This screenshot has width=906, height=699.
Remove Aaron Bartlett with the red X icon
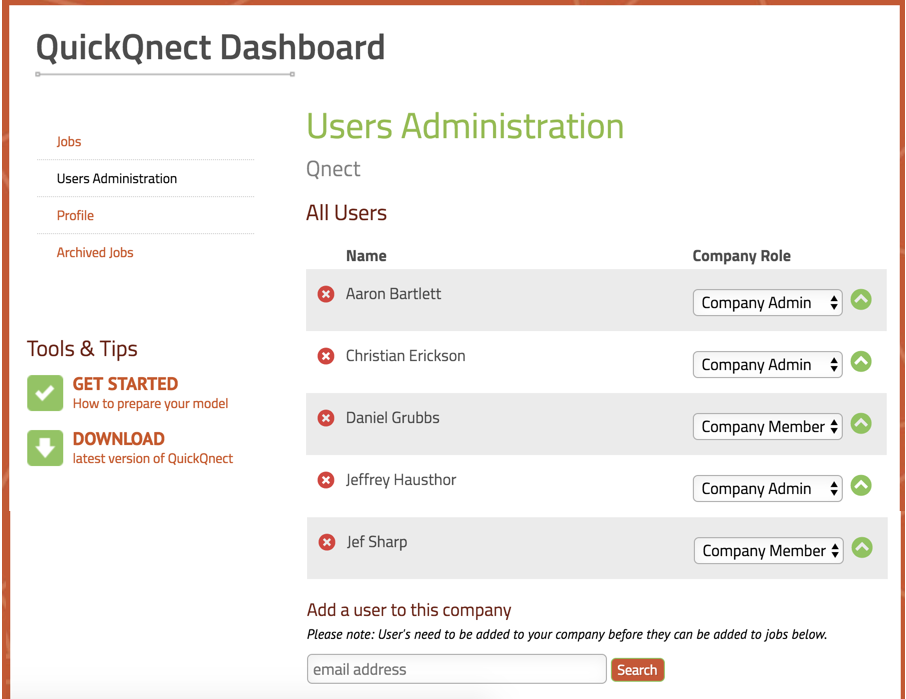[326, 294]
